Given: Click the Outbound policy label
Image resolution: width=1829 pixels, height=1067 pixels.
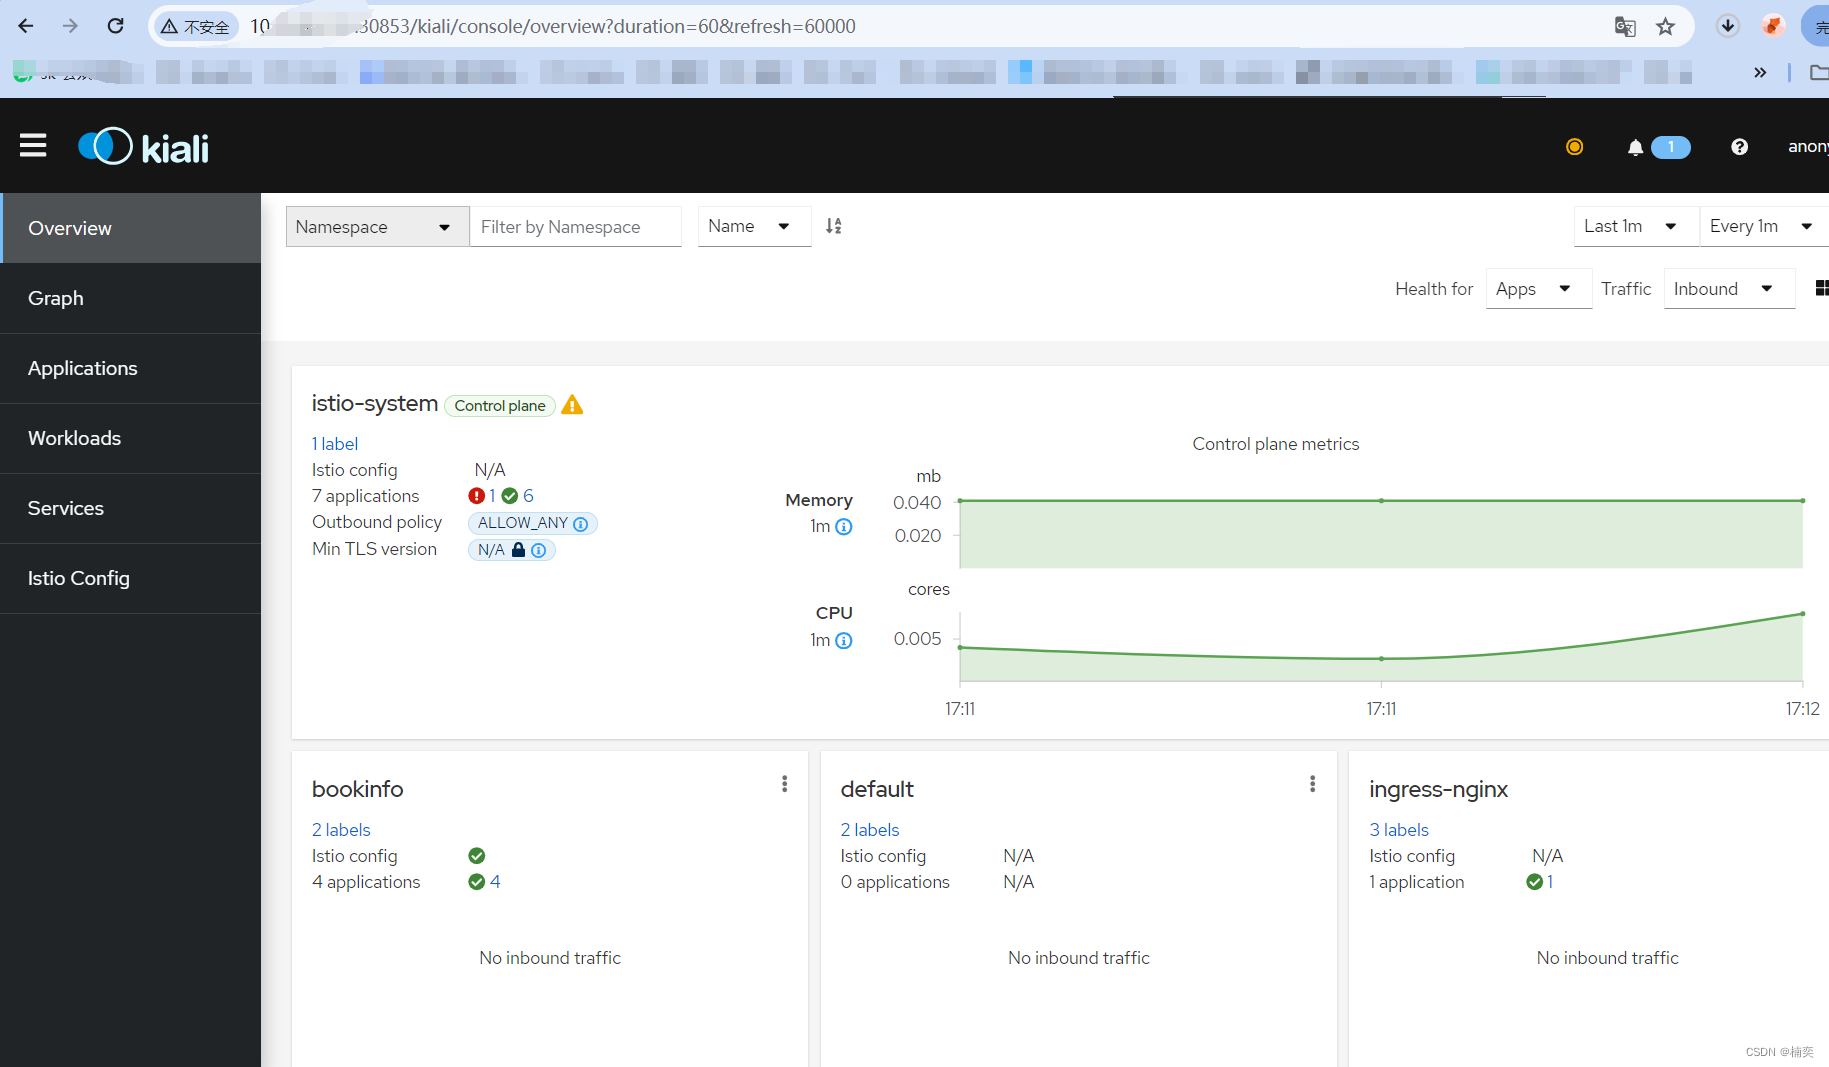Looking at the screenshot, I should pos(377,522).
